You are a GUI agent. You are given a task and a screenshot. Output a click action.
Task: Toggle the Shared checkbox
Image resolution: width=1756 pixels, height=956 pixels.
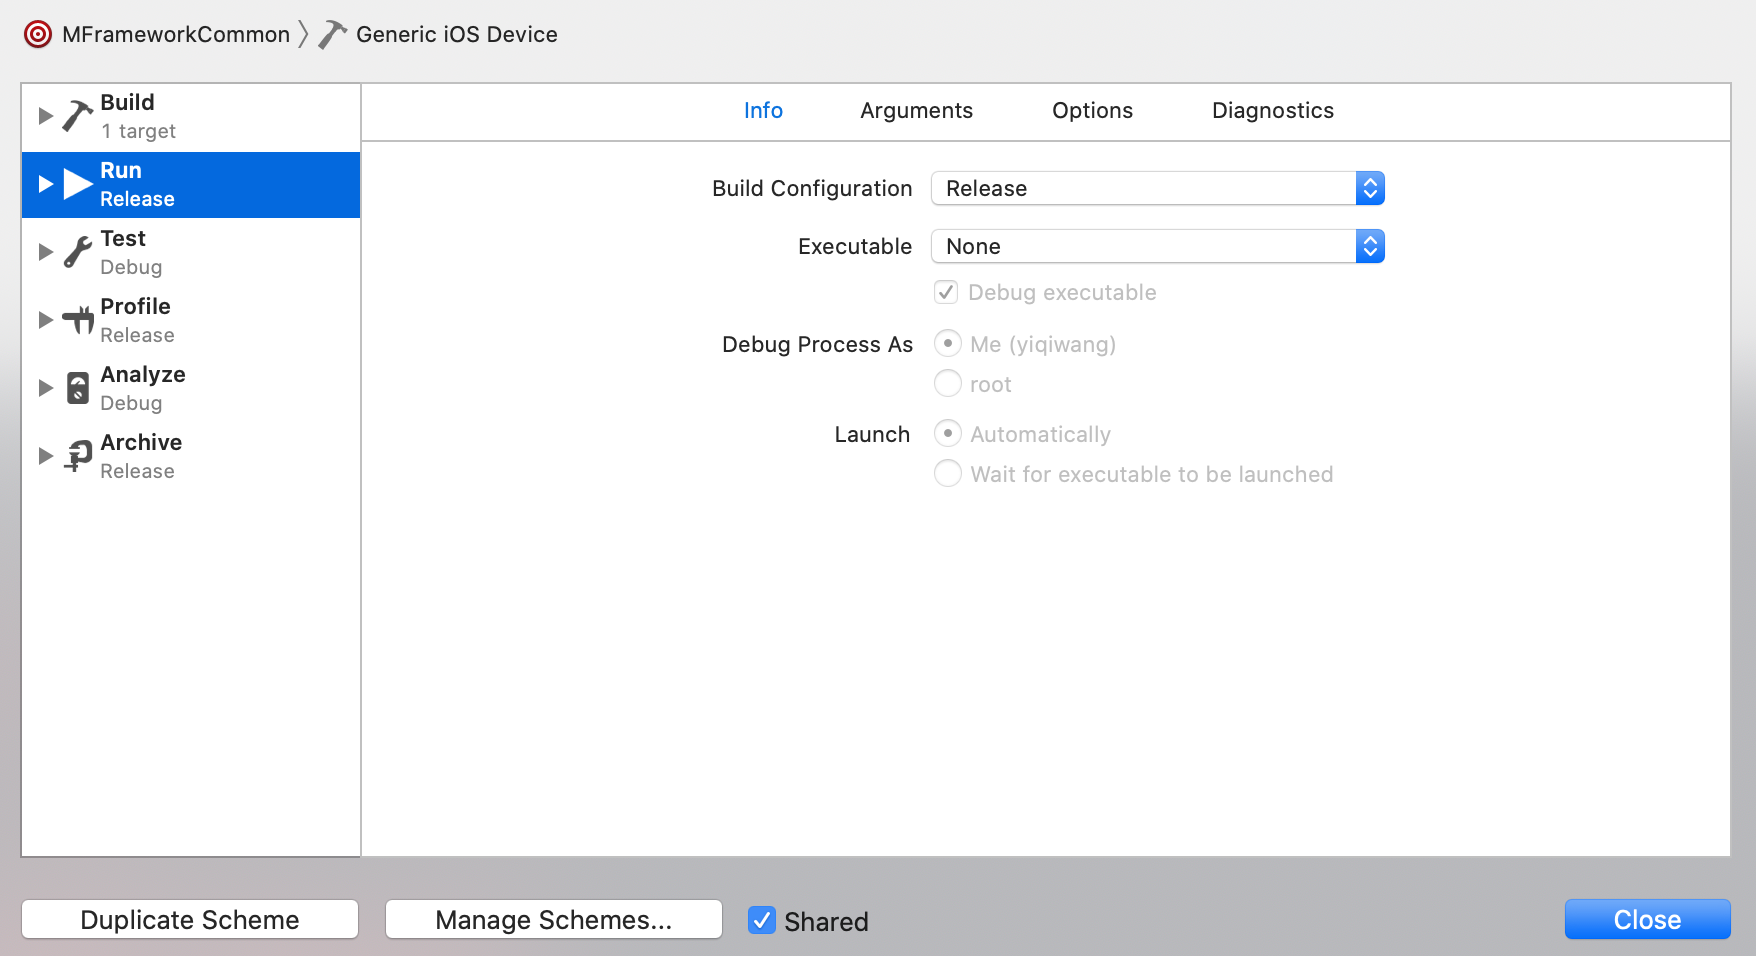coord(762,920)
